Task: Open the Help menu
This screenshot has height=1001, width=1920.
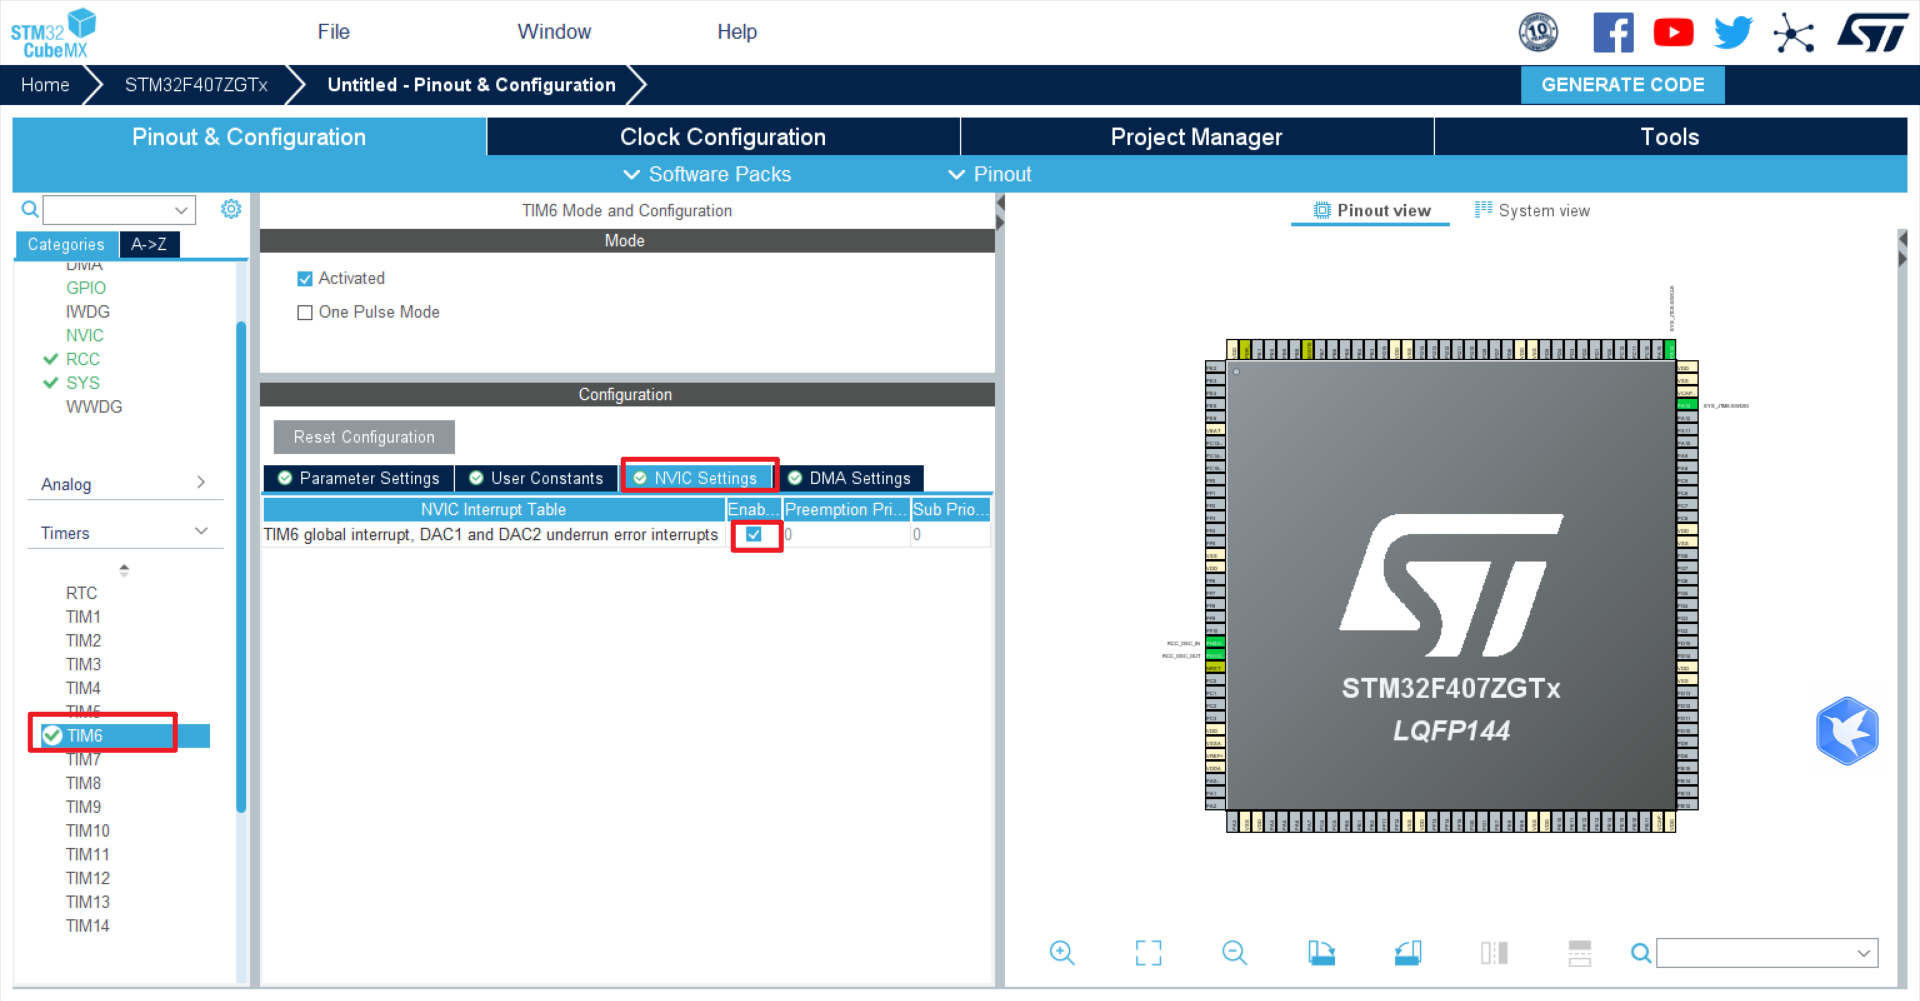Action: tap(737, 32)
